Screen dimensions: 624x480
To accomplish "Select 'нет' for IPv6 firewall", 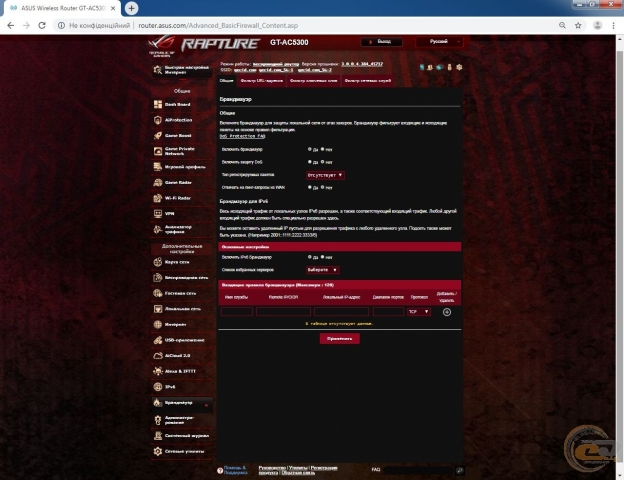I will [322, 257].
